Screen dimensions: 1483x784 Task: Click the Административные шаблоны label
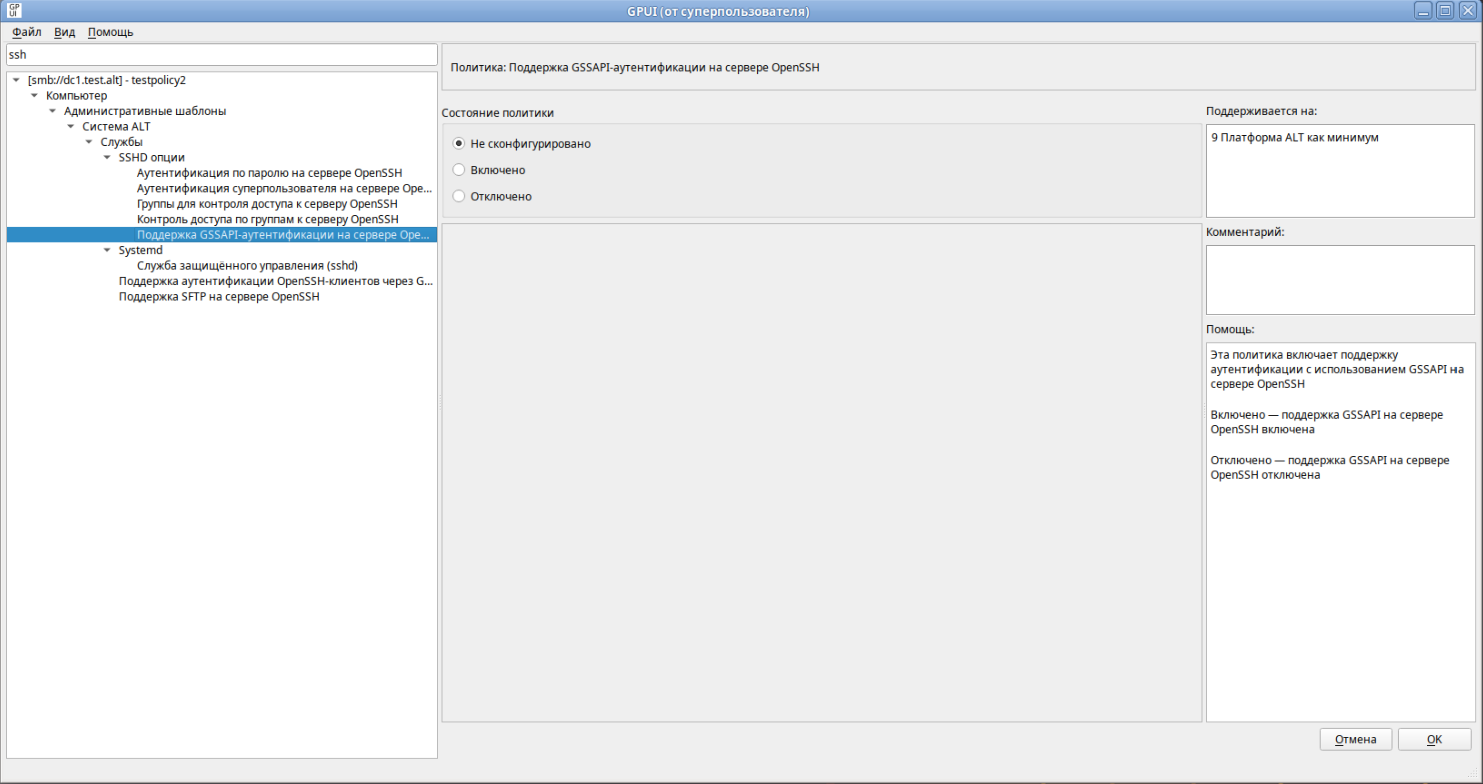pyautogui.click(x=145, y=111)
